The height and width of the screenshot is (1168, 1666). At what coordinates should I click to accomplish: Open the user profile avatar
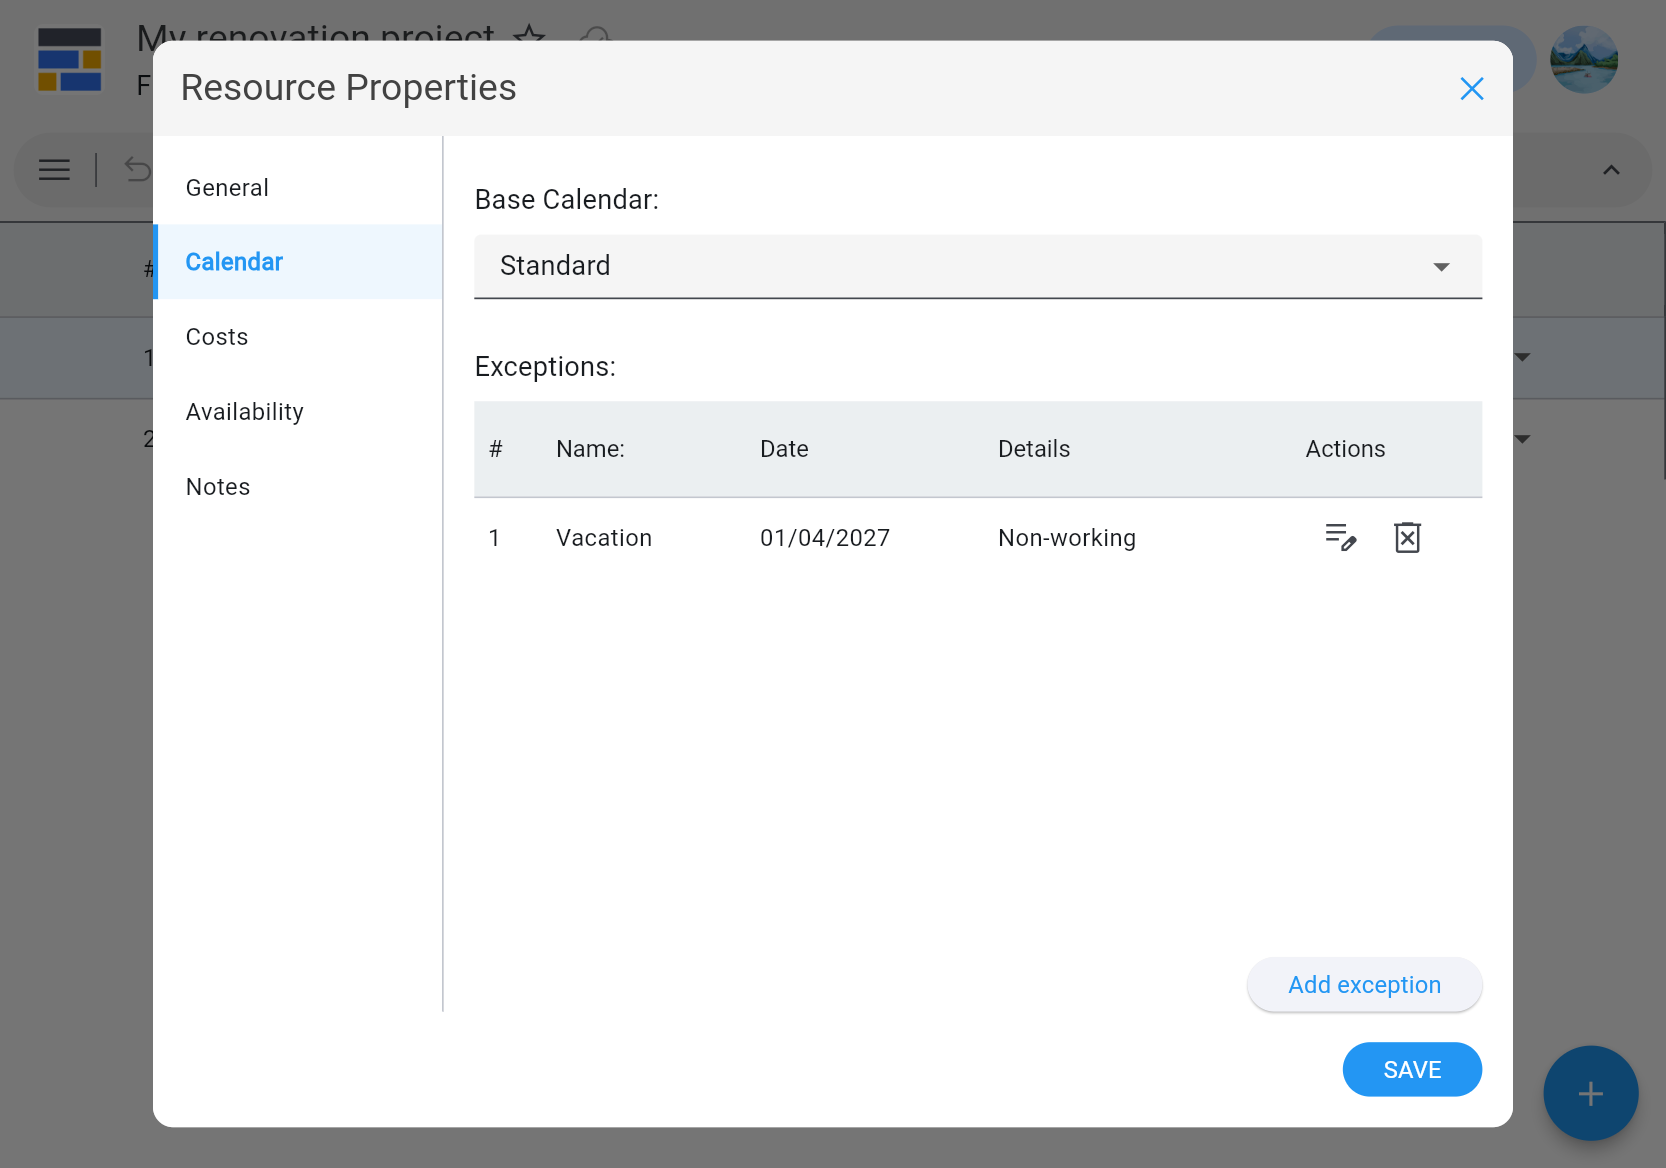coord(1583,60)
